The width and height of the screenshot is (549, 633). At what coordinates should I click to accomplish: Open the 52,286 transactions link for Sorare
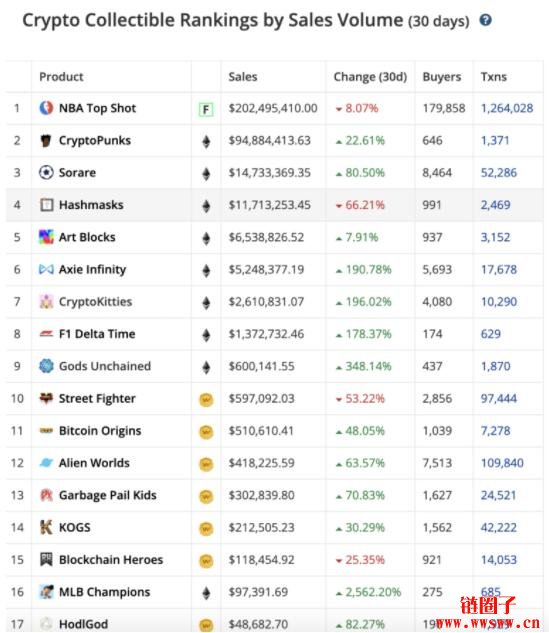click(499, 172)
